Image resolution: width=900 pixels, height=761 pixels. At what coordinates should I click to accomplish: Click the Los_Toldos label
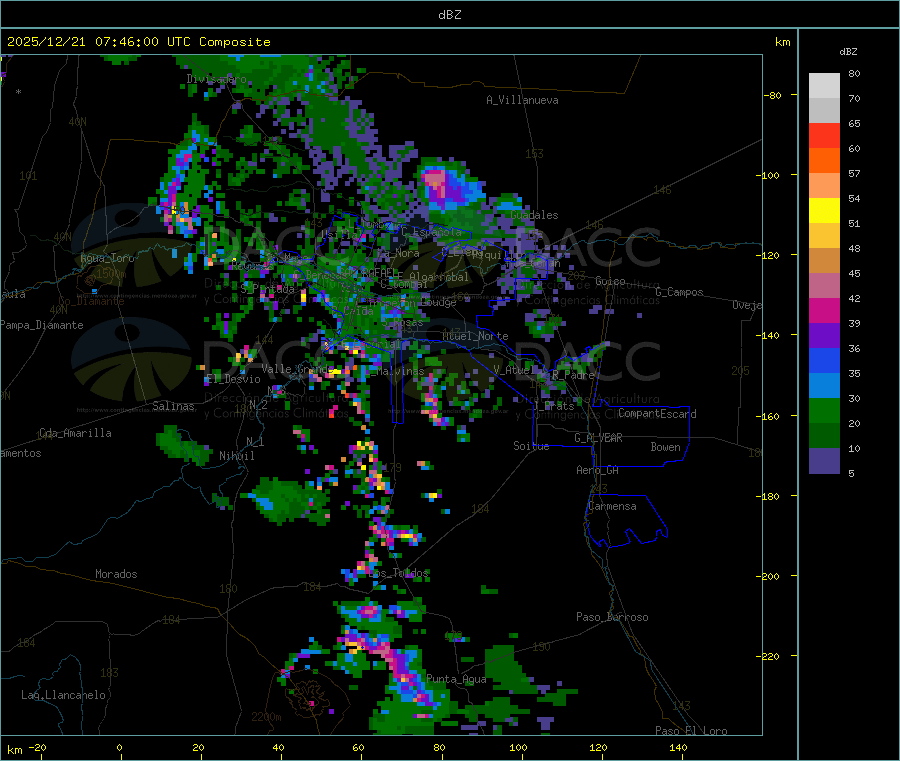[x=400, y=573]
